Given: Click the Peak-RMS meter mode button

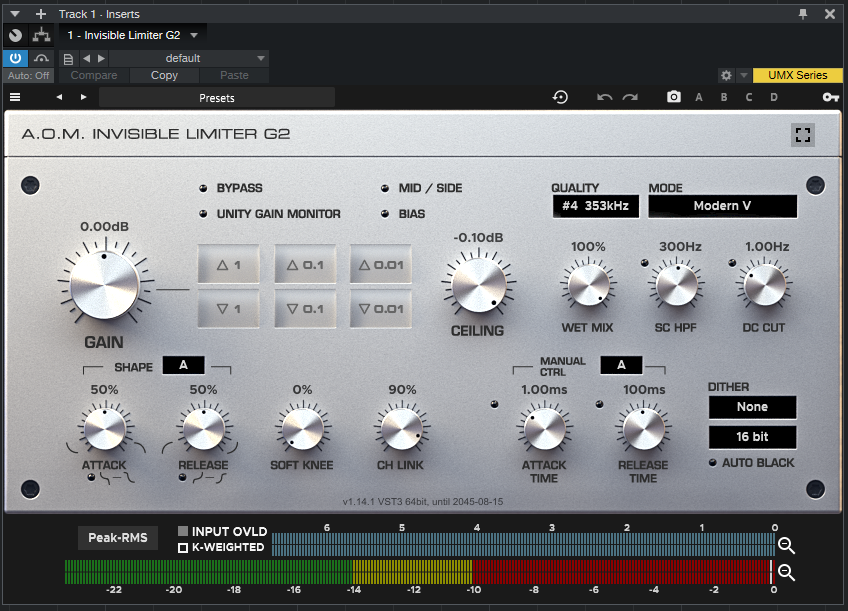Looking at the screenshot, I should (x=118, y=538).
